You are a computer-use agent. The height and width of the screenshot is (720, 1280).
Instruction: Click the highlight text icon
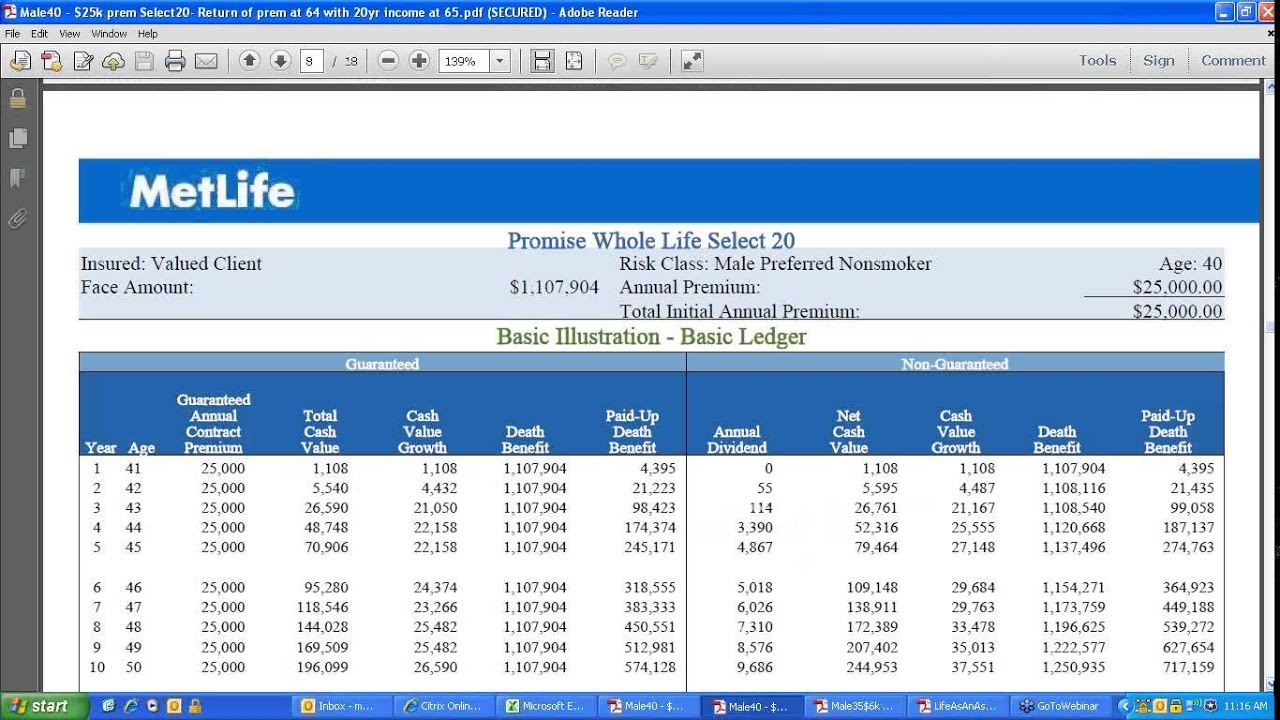click(x=648, y=61)
